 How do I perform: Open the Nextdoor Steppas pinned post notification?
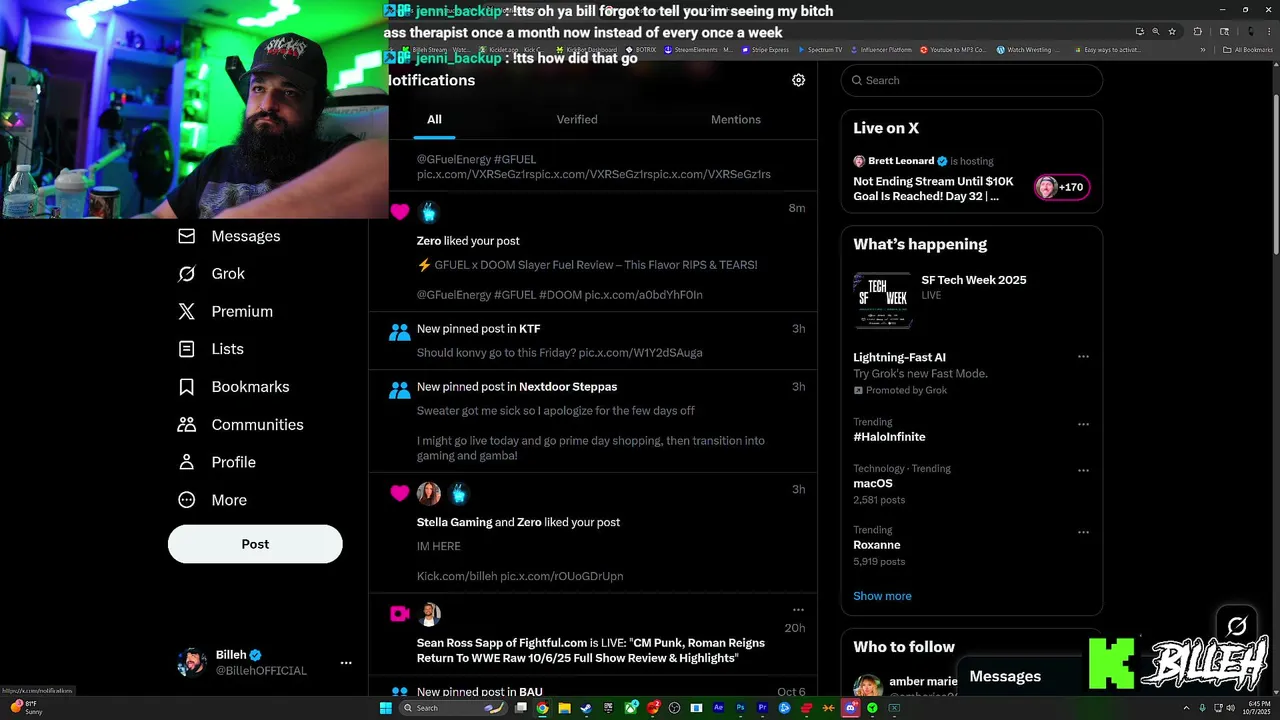(593, 421)
